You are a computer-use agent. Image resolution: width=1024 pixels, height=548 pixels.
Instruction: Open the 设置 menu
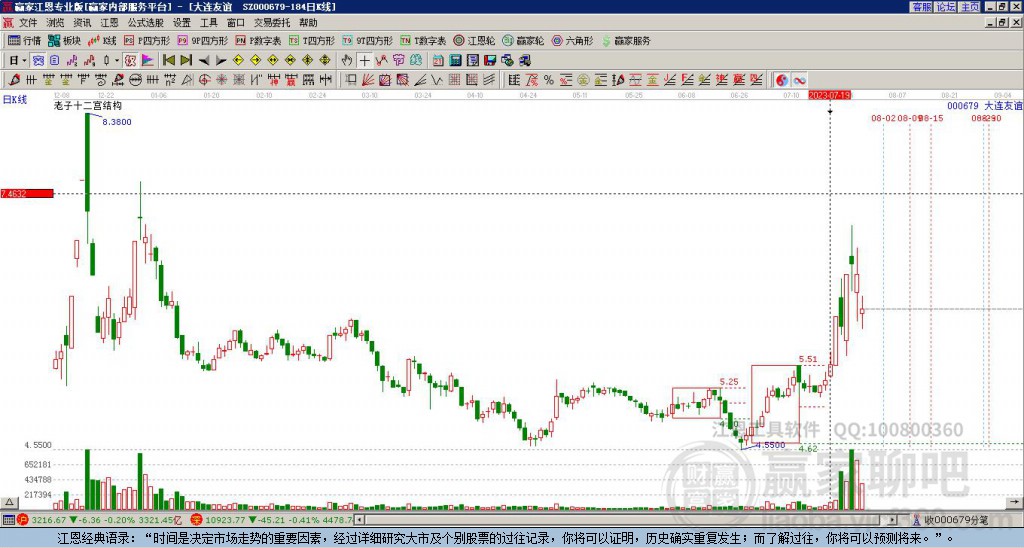tap(182, 23)
